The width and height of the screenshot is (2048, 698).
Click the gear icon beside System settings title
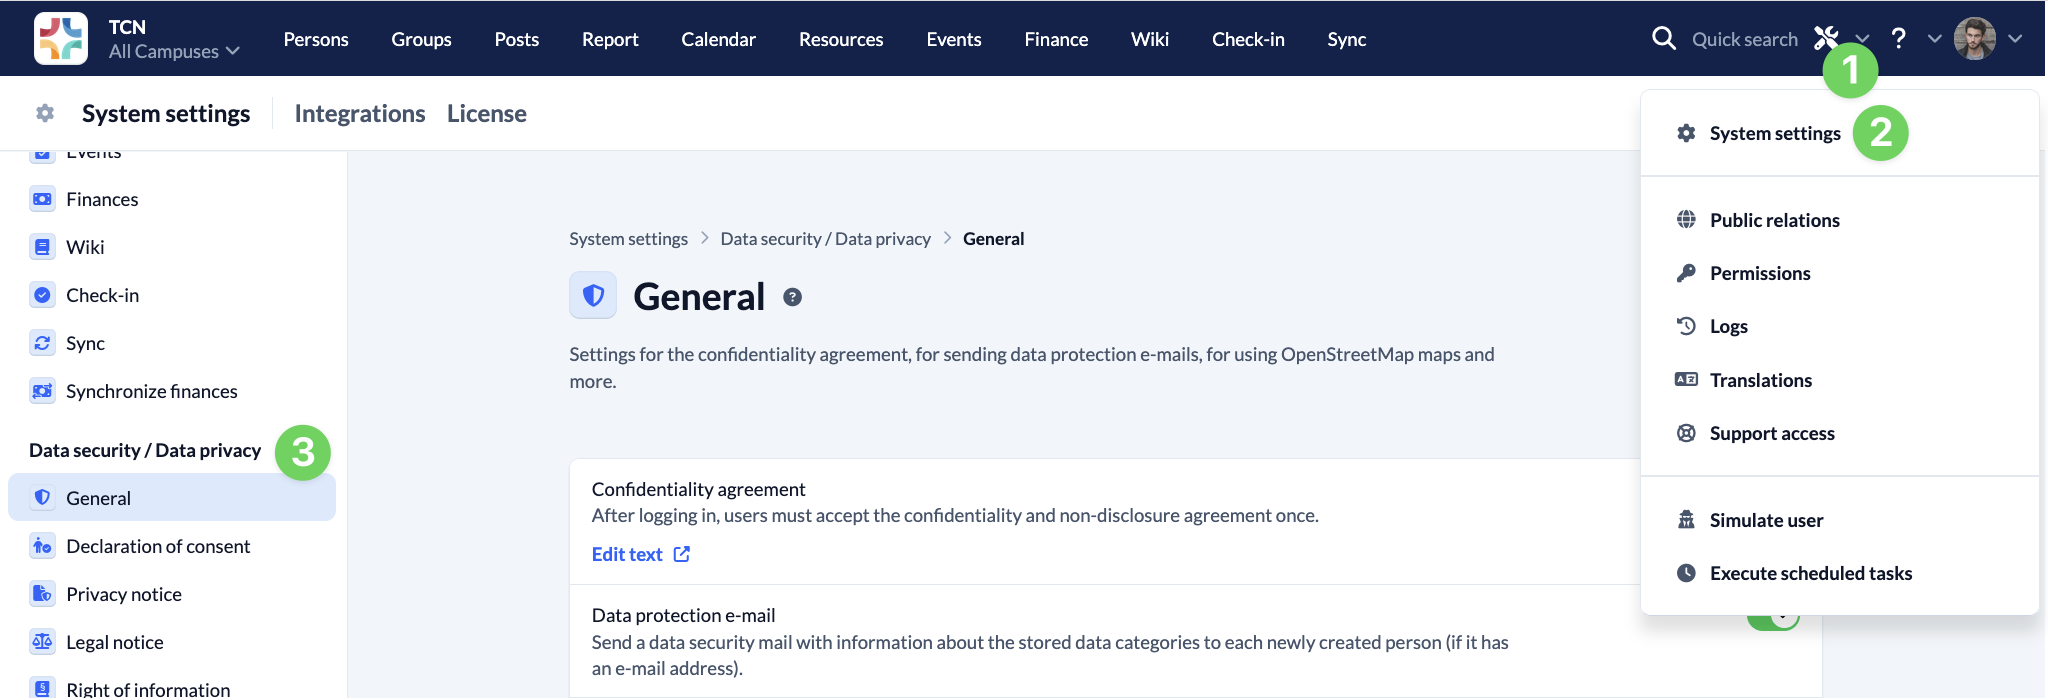[x=45, y=113]
